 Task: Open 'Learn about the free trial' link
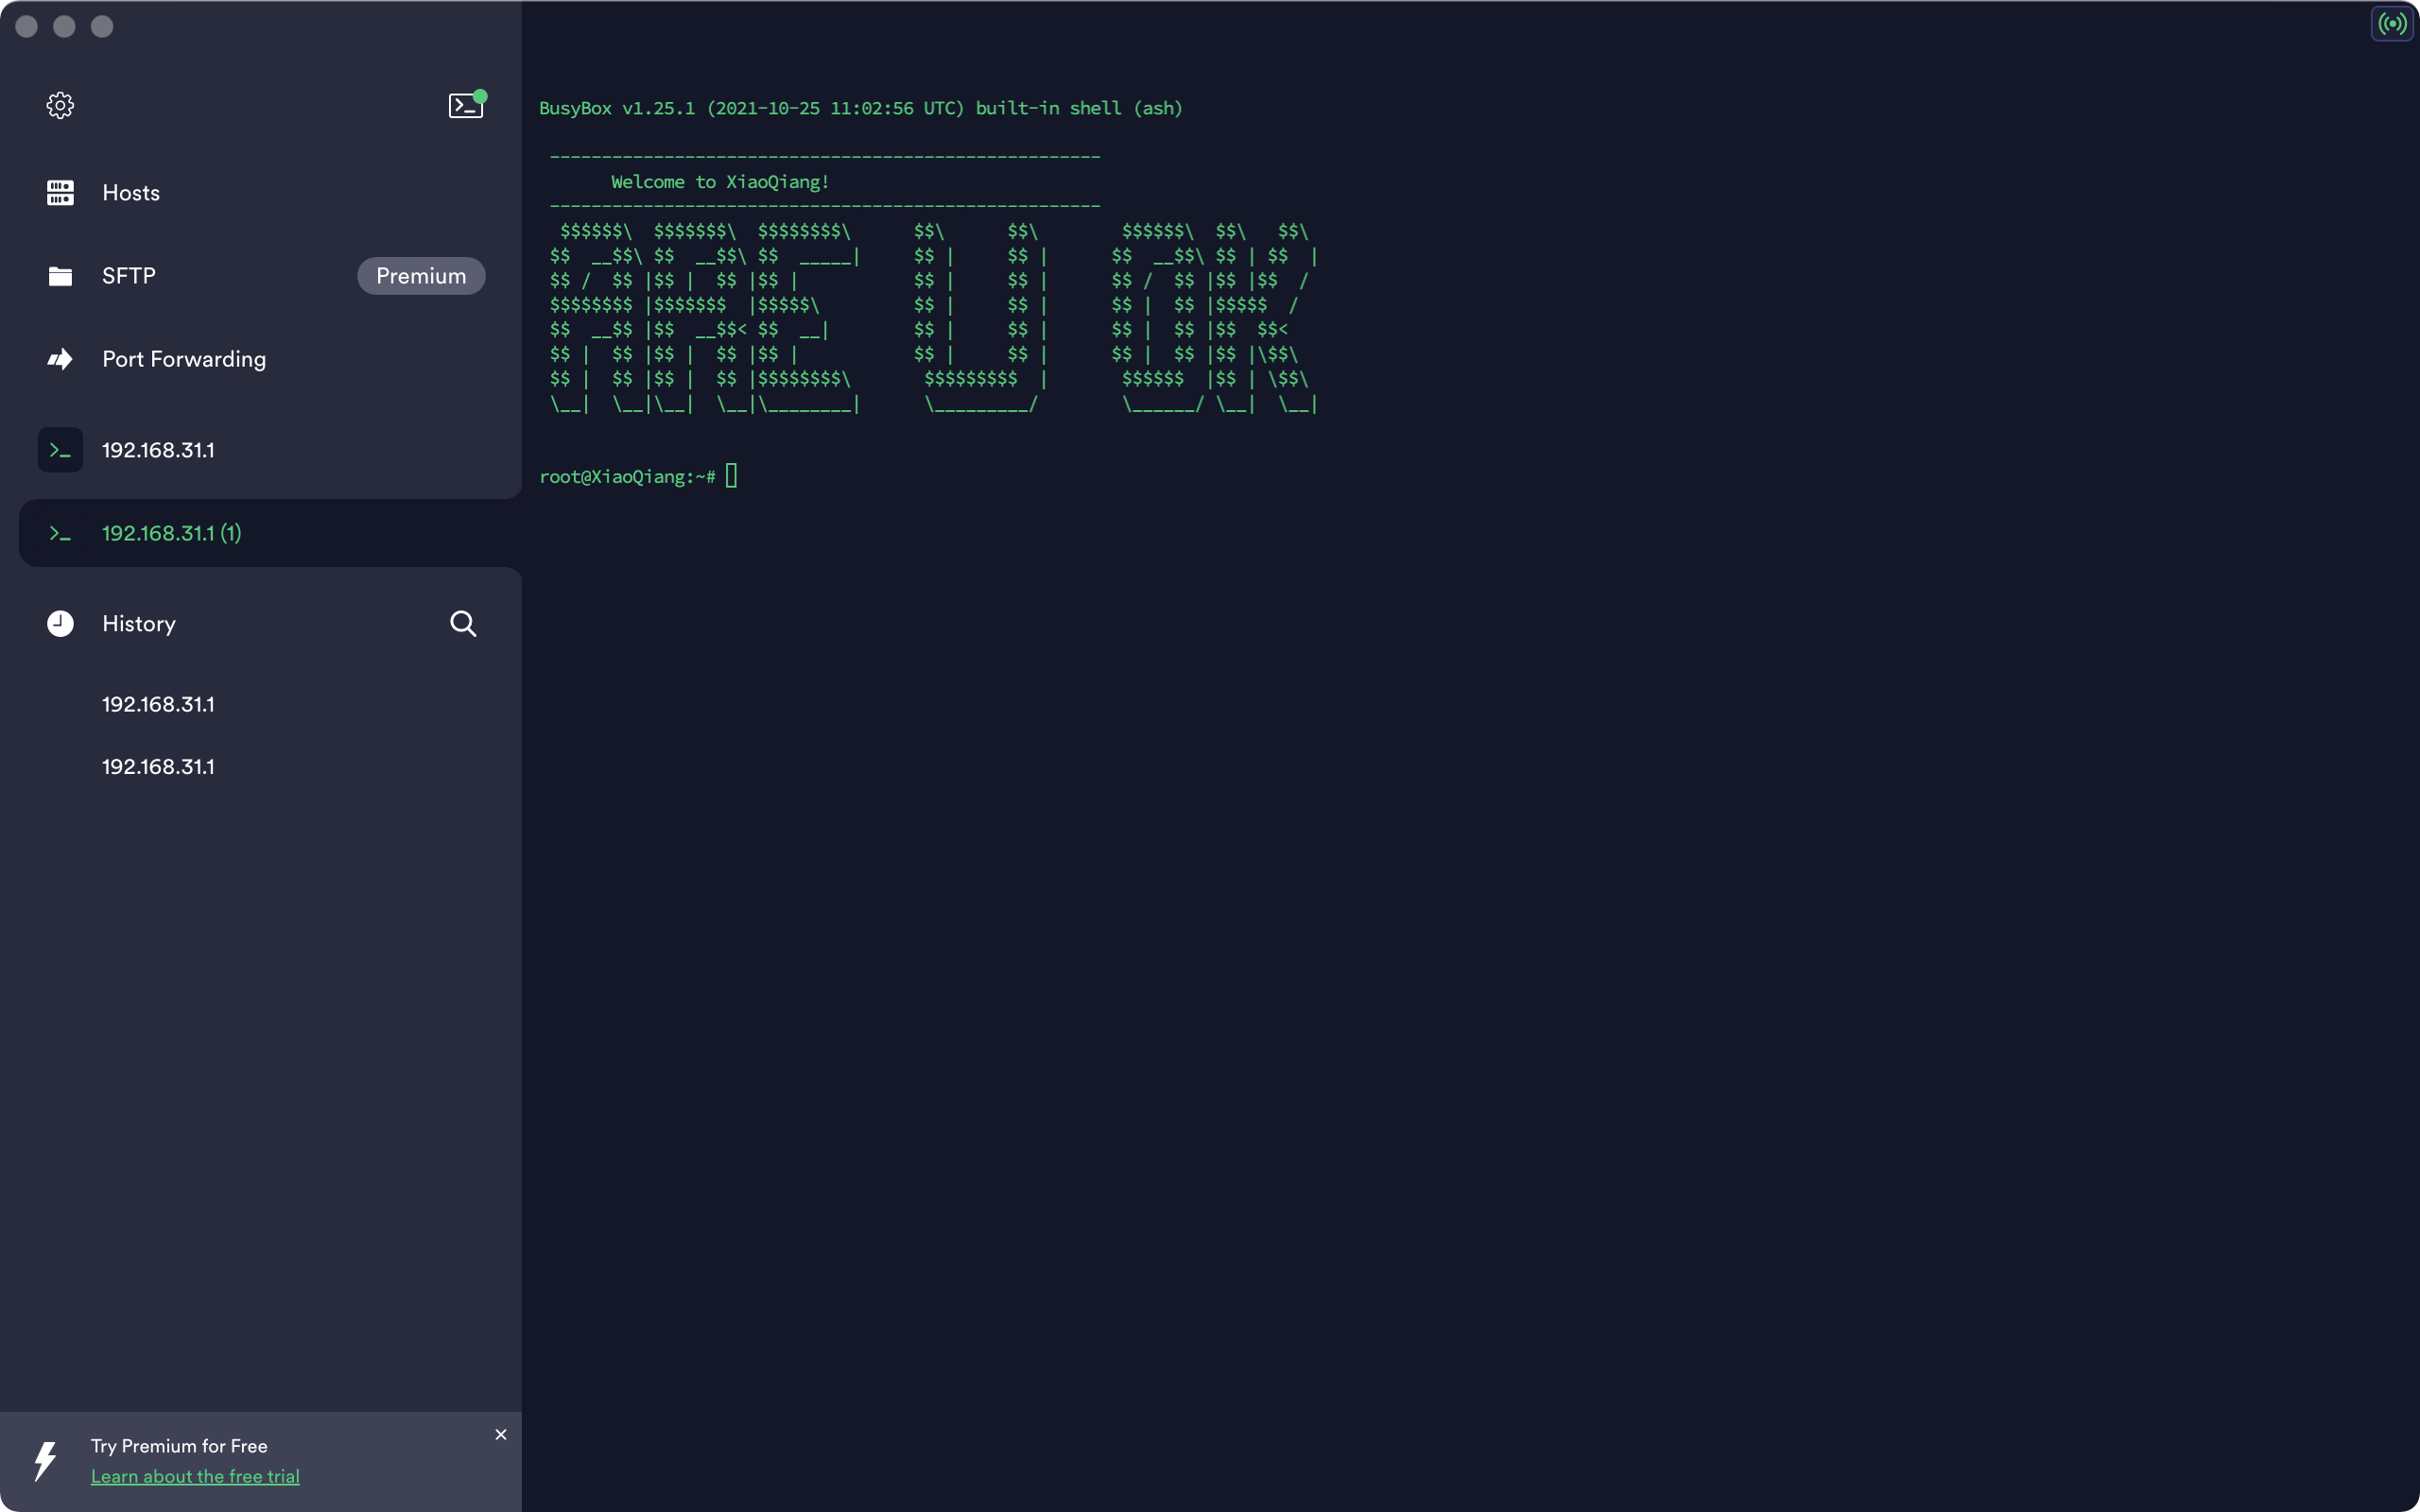point(195,1476)
